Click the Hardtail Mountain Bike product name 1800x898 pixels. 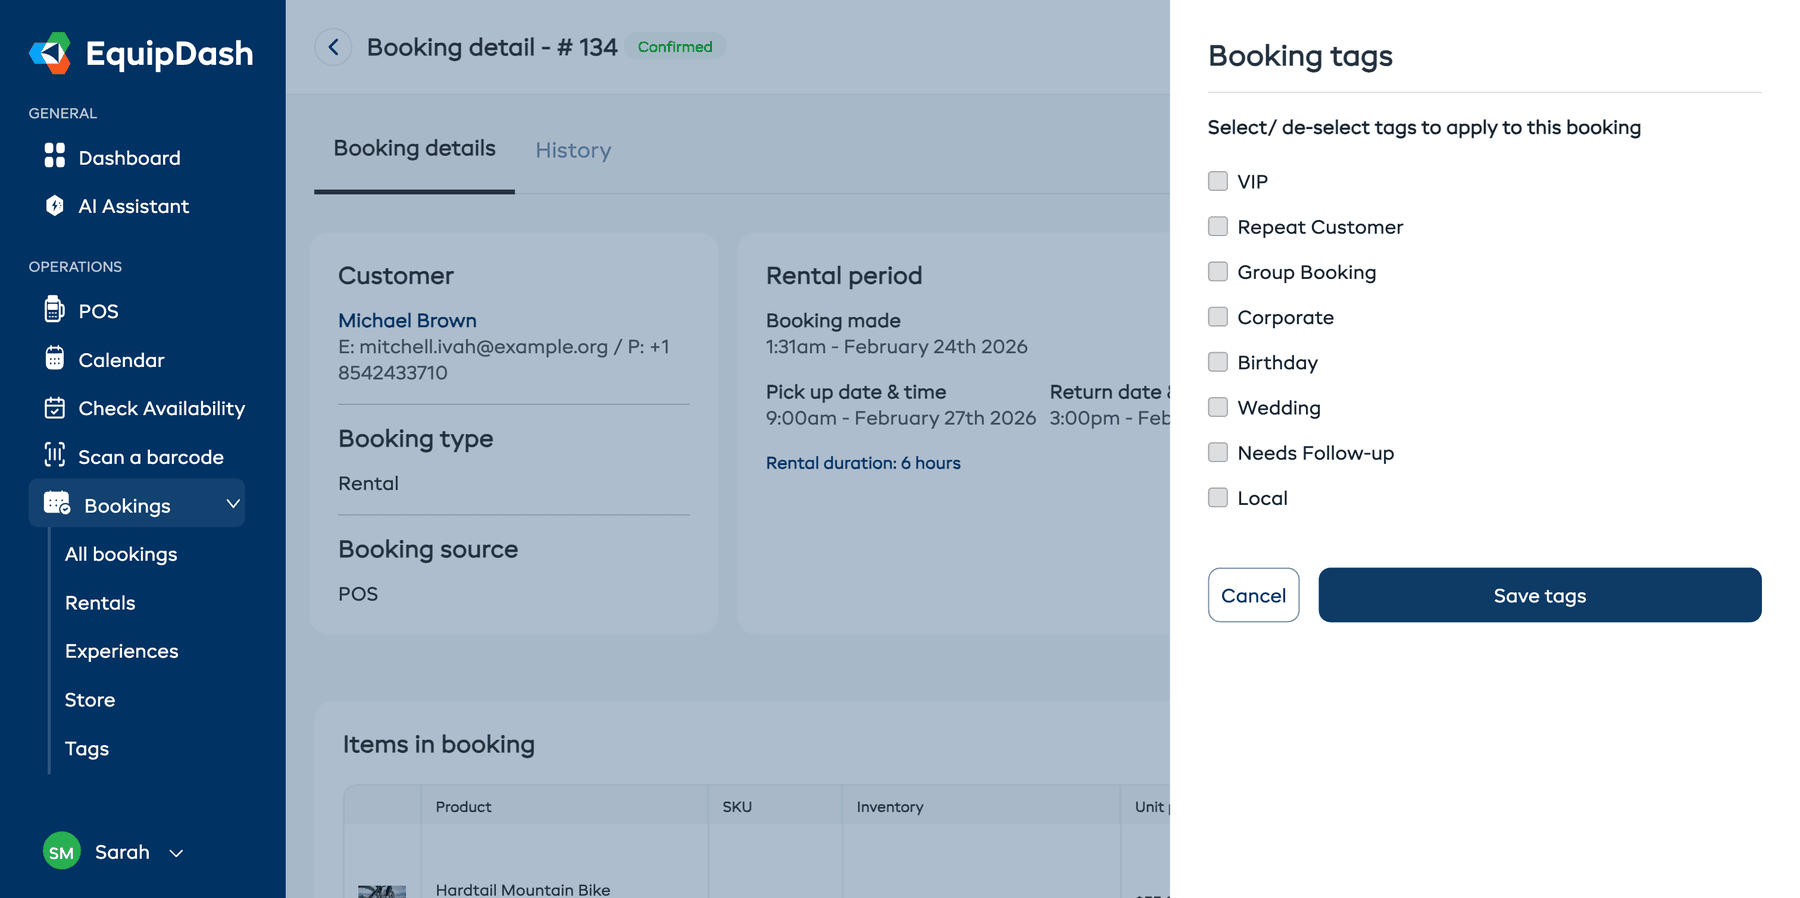[523, 889]
